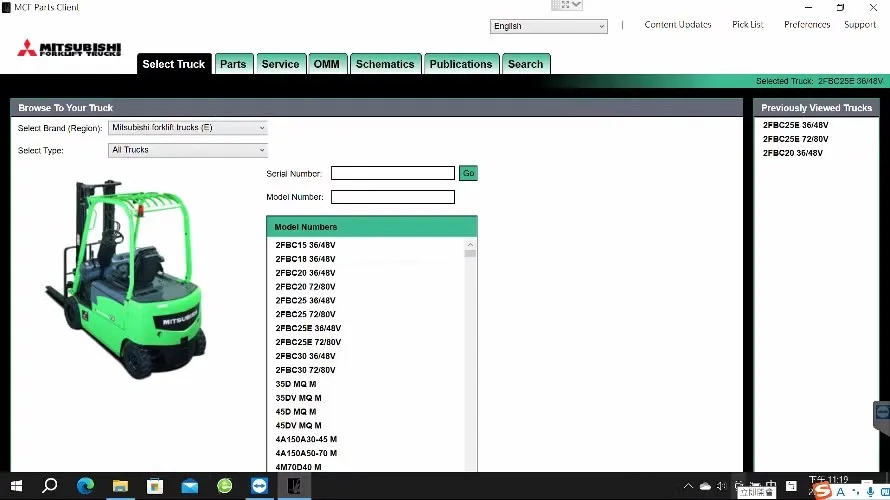
Task: Launch Microsoft Edge from taskbar
Action: coord(85,486)
